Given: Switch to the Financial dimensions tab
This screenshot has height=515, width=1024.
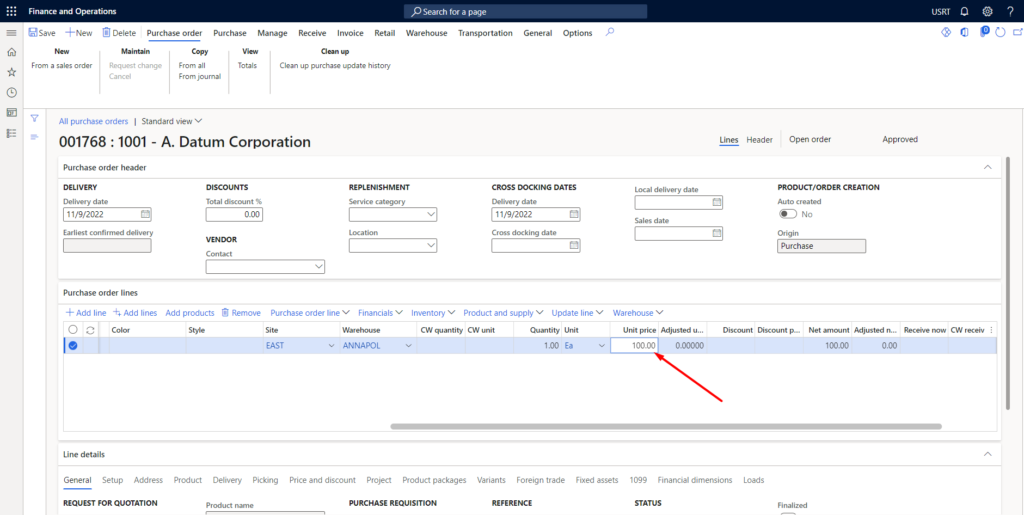Looking at the screenshot, I should 695,480.
